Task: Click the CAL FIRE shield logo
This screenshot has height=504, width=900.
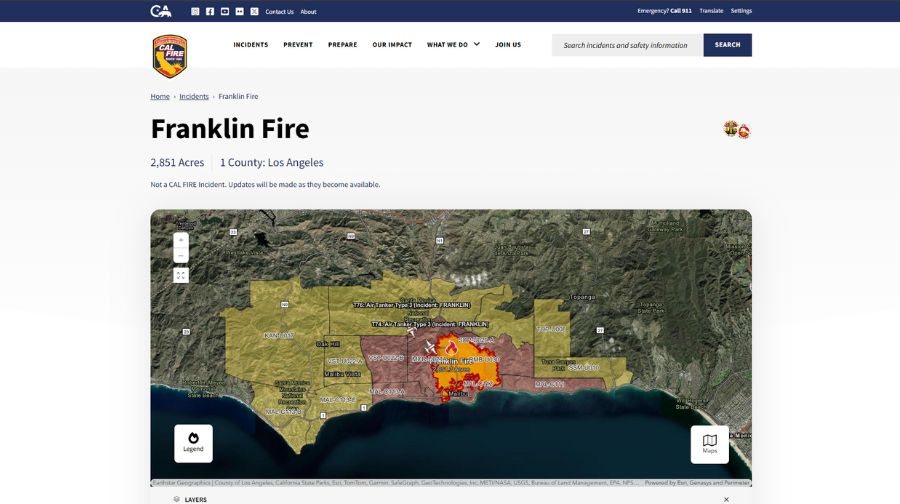Action: click(169, 55)
